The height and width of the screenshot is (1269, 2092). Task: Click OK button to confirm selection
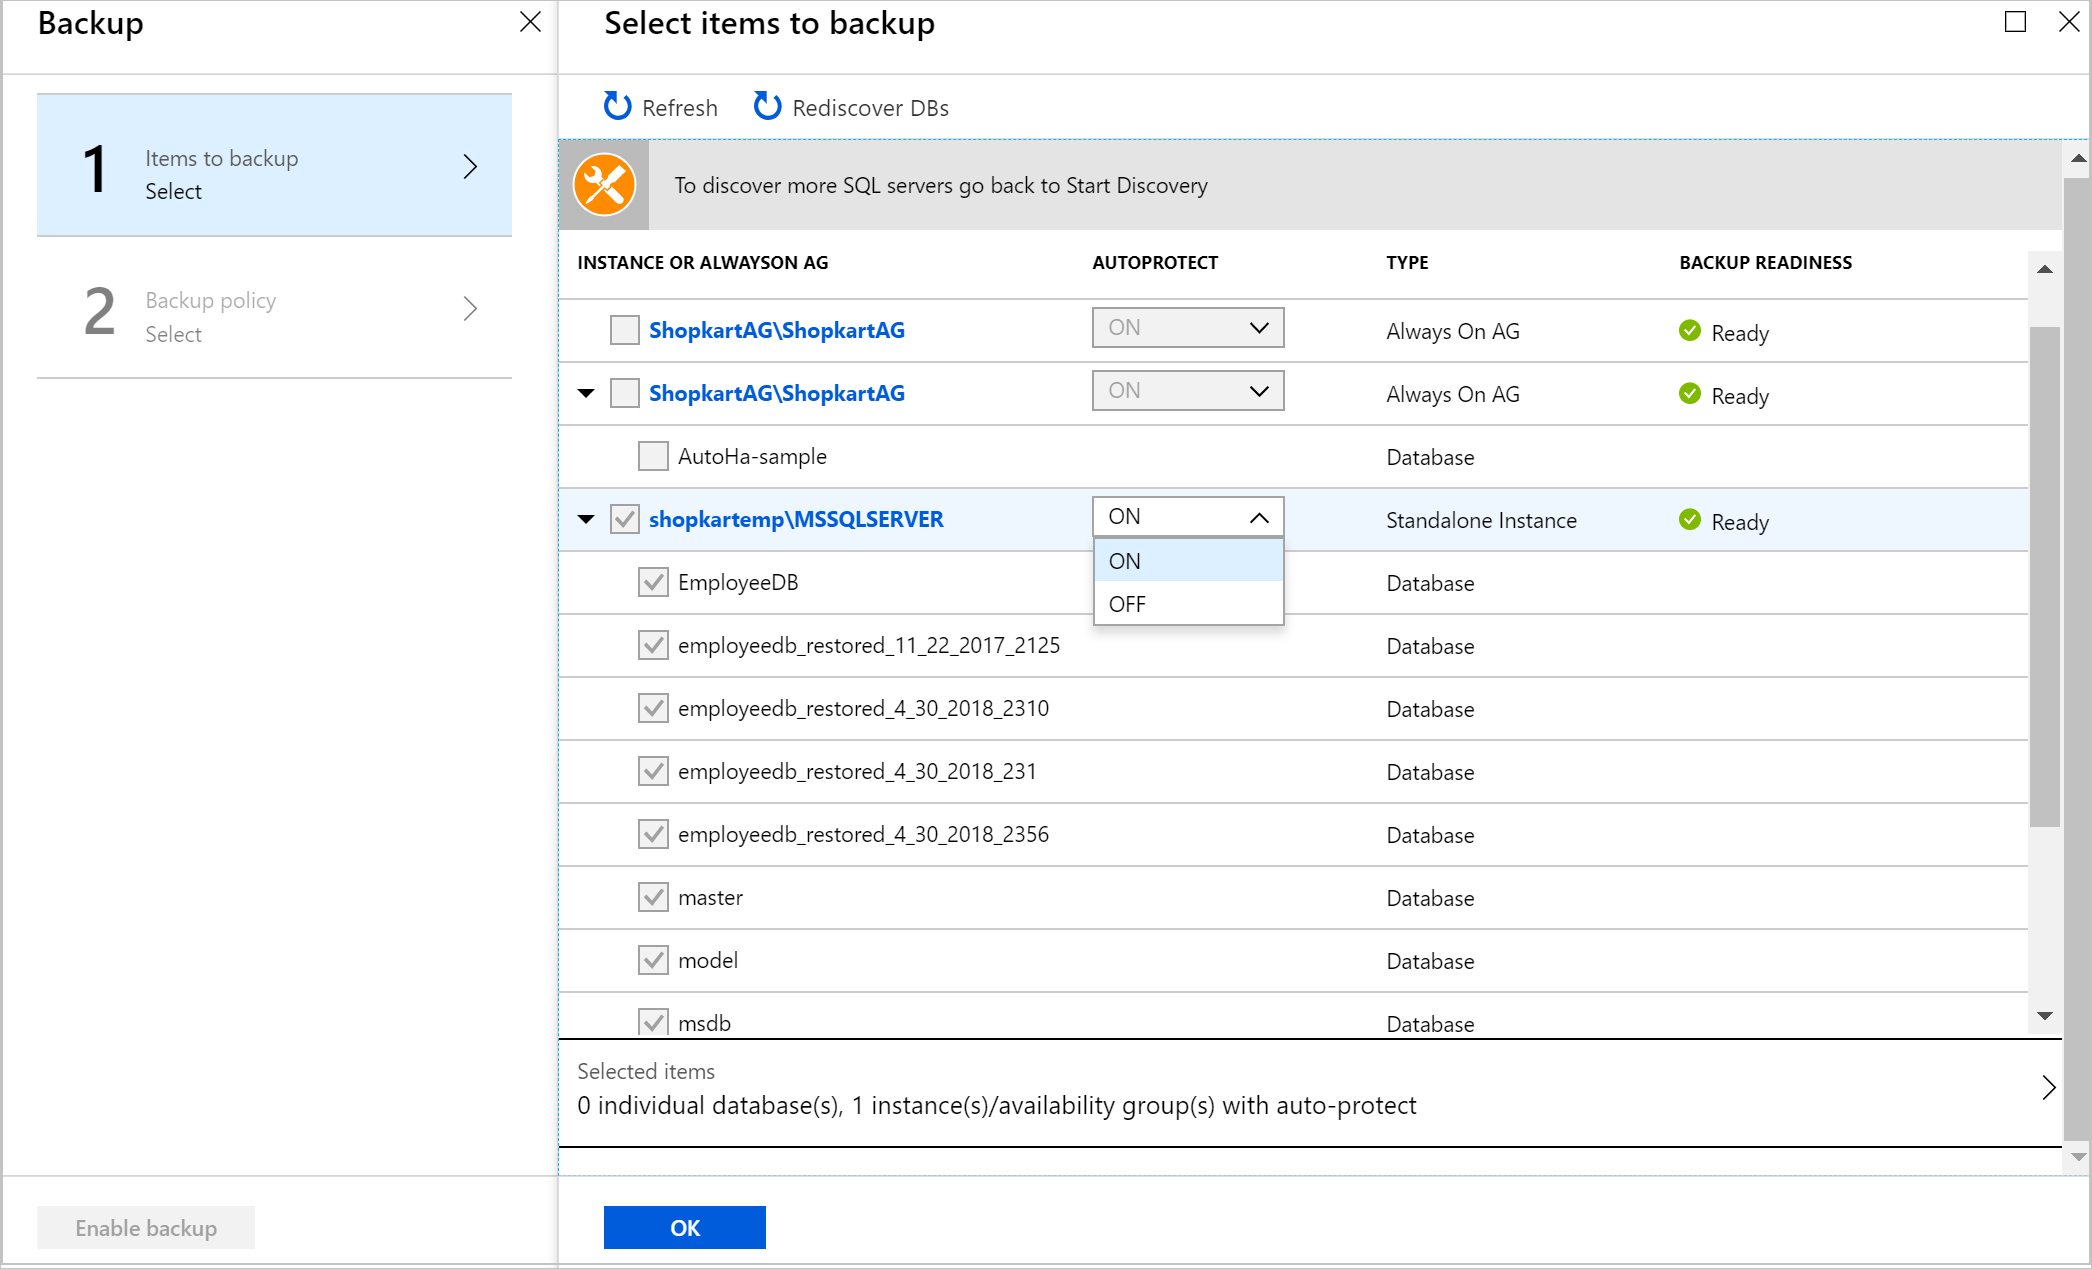click(x=686, y=1227)
